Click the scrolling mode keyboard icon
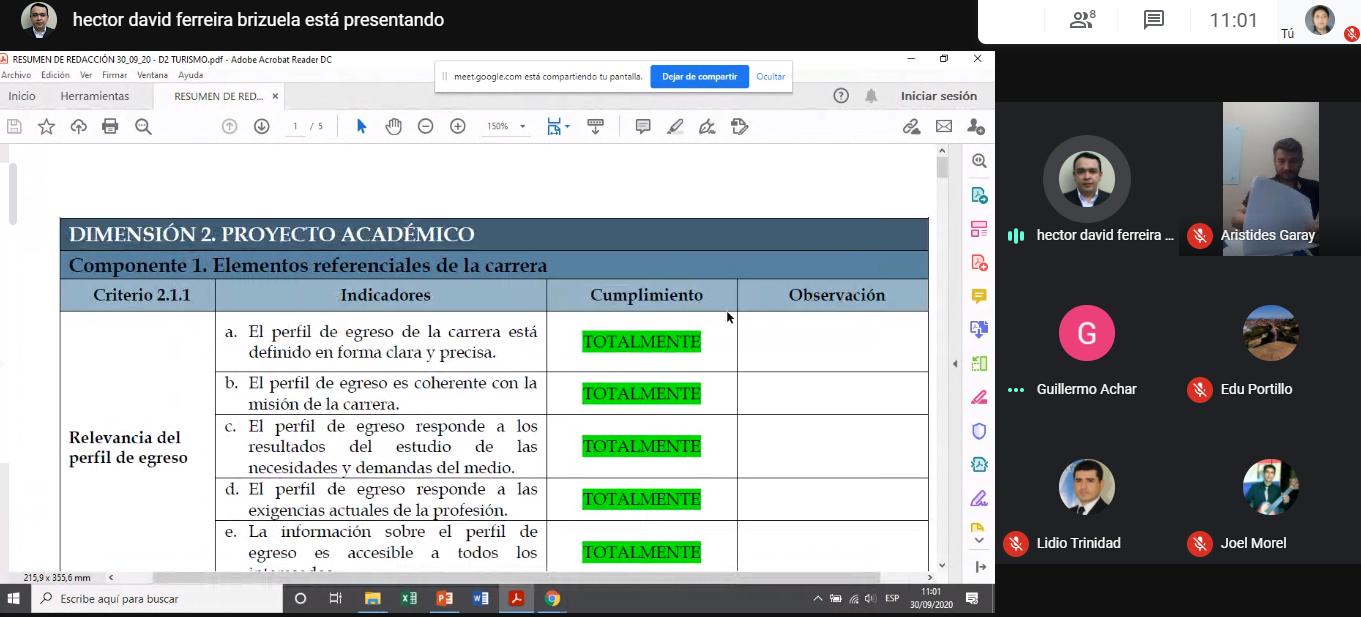 point(595,126)
